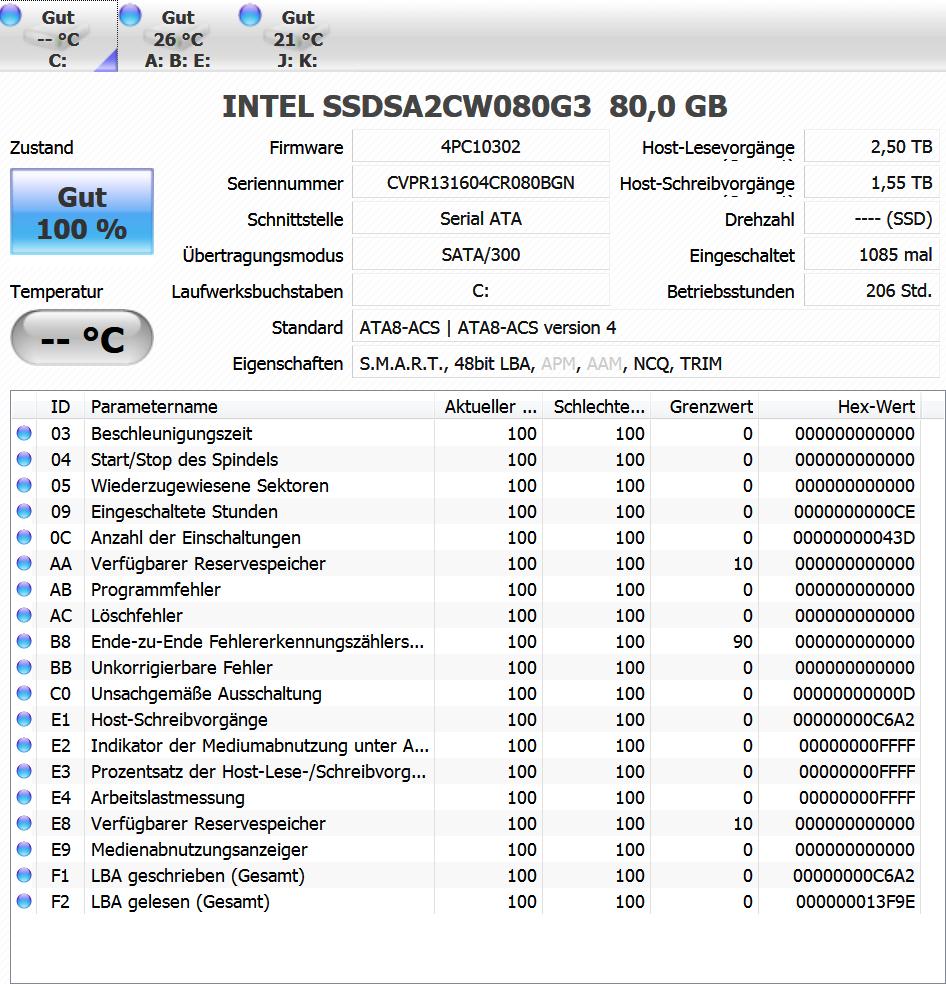Image resolution: width=946 pixels, height=984 pixels.
Task: Click Grenzwert 90 in B8 row
Action: pos(743,641)
